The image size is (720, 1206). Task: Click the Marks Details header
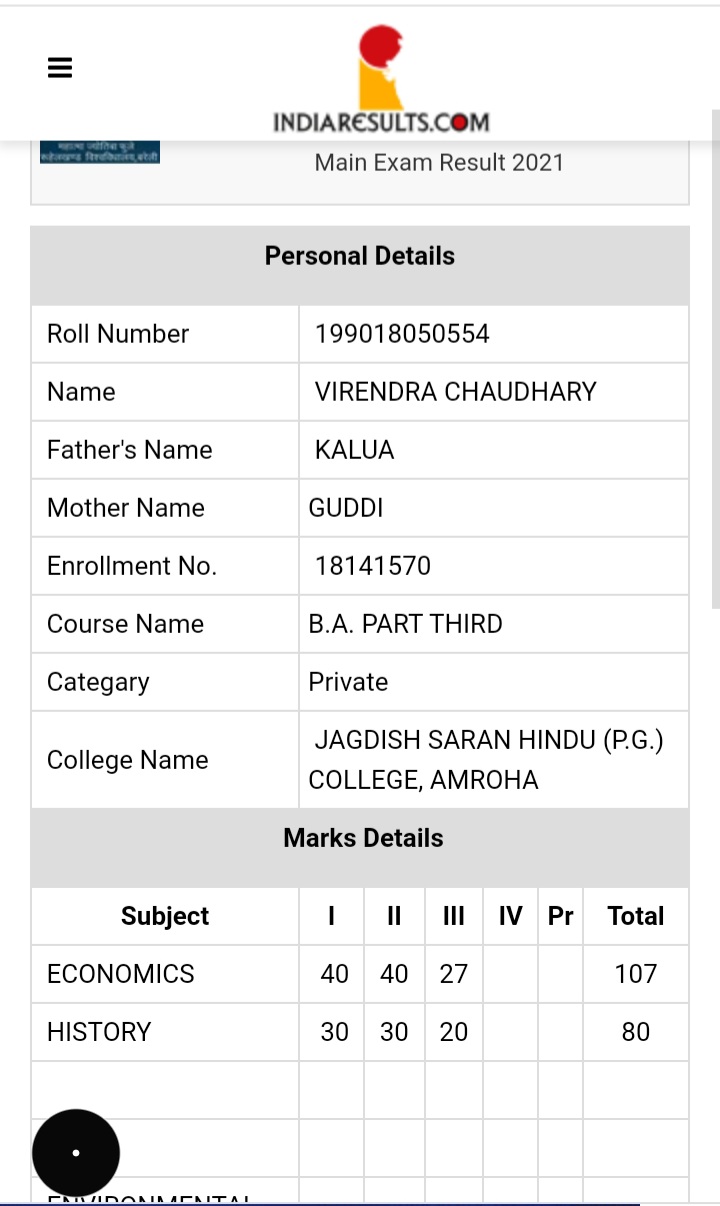point(363,838)
